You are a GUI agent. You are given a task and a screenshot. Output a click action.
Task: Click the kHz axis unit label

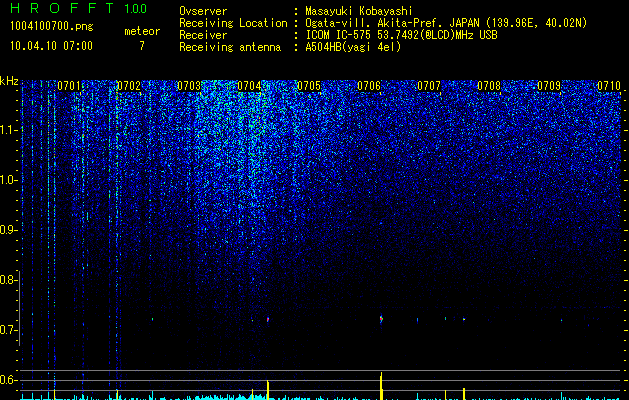[9, 81]
